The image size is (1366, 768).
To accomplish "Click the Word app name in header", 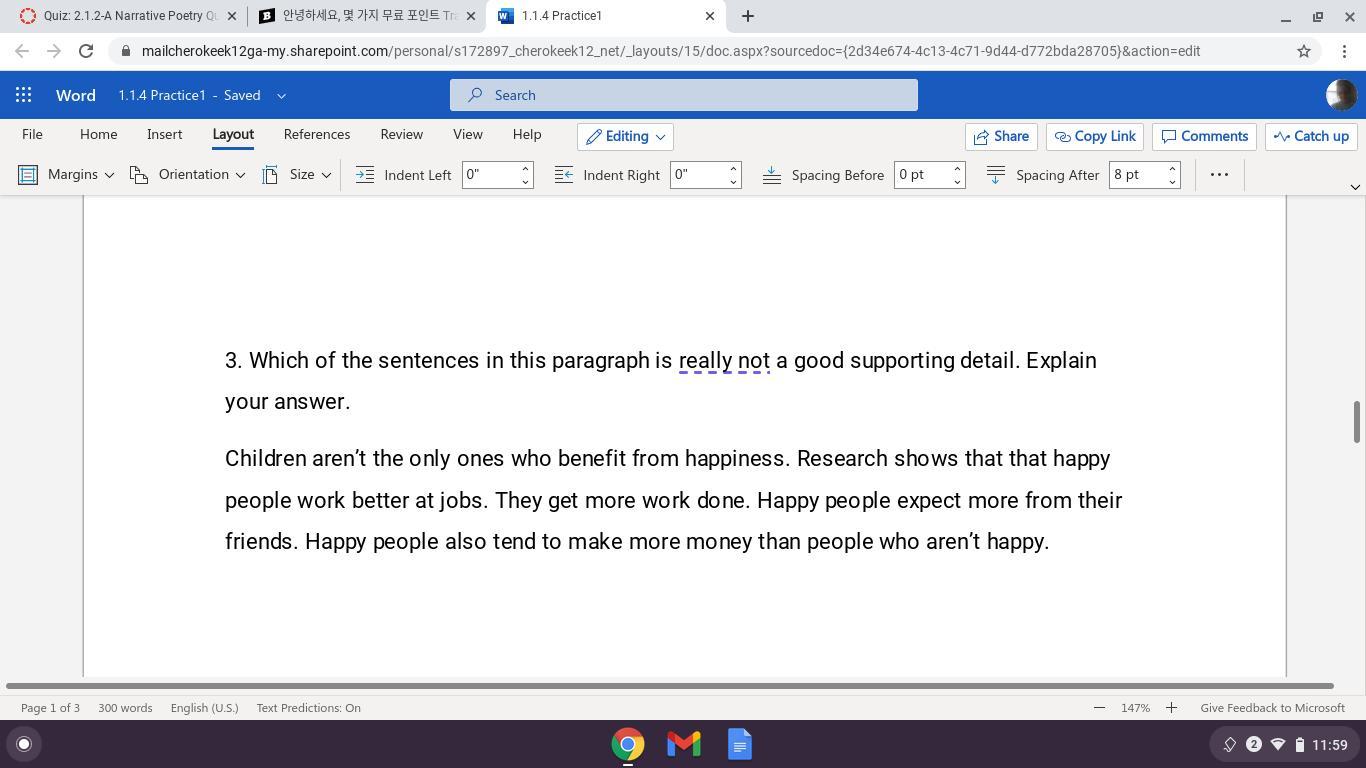I will point(76,95).
